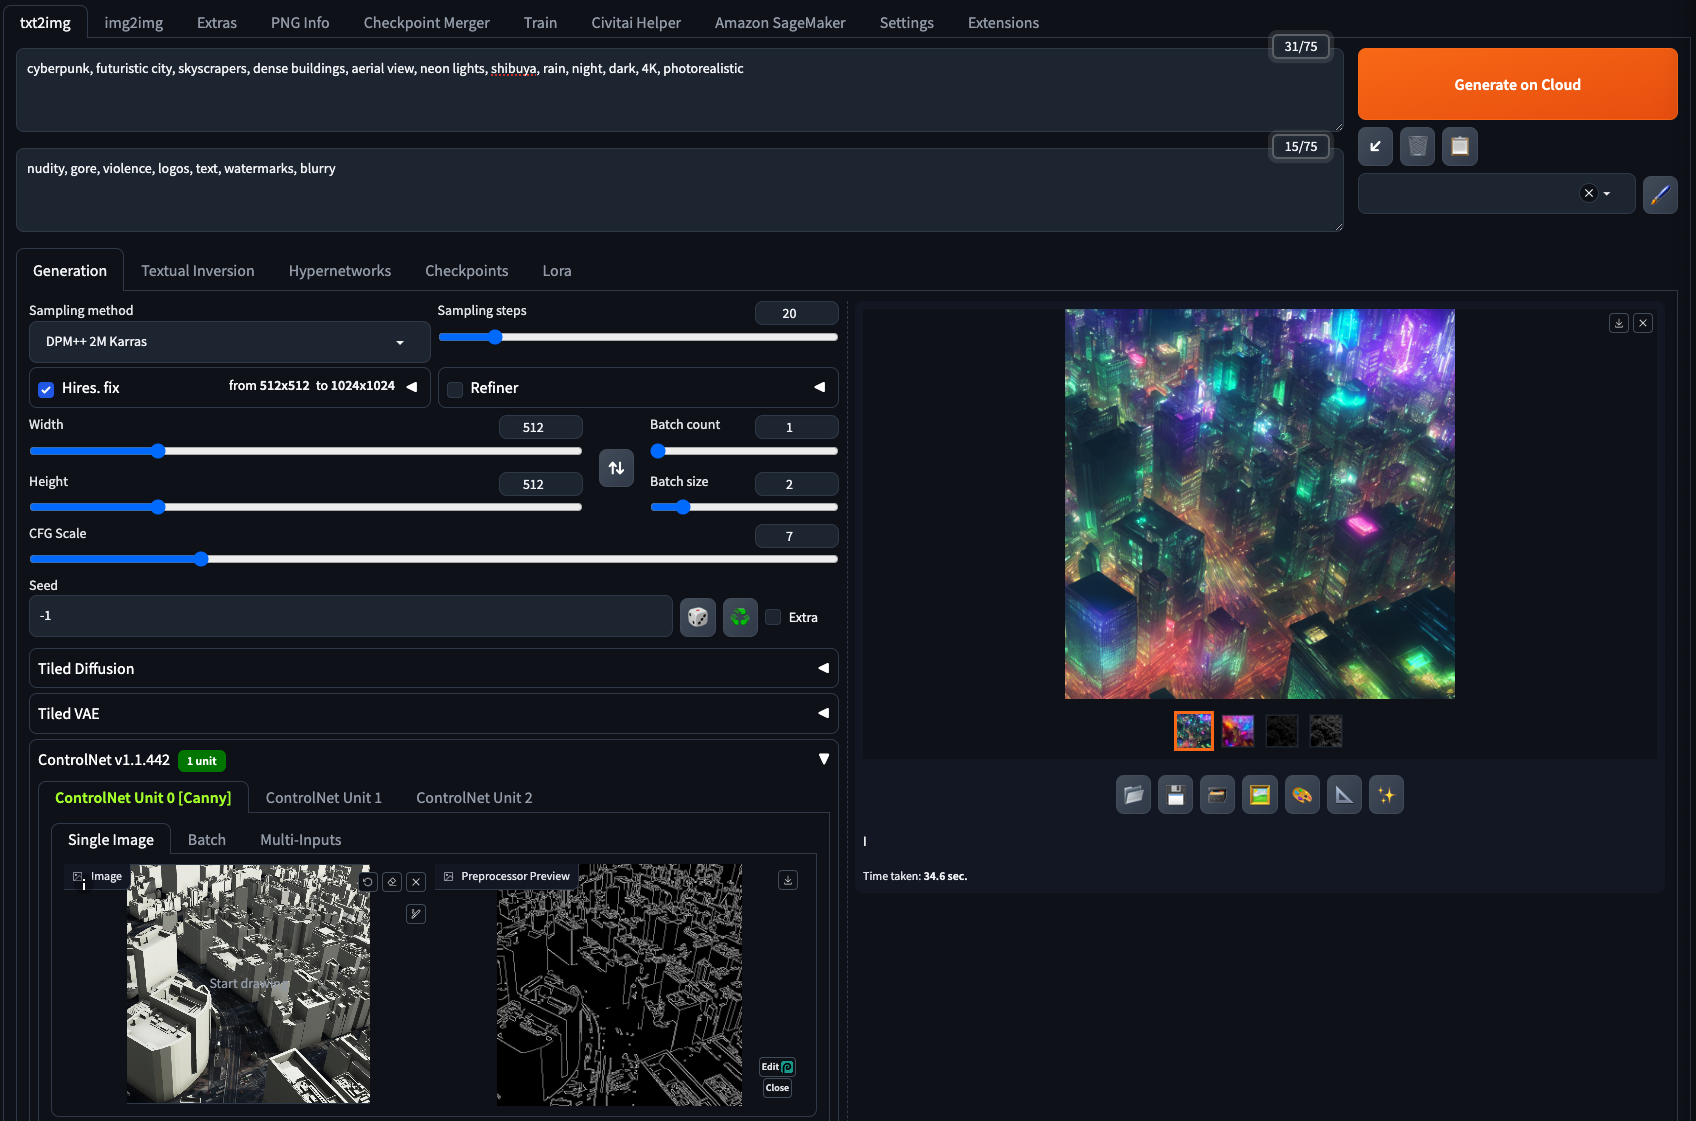Enable the Refiner checkbox
Image resolution: width=1696 pixels, height=1121 pixels.
click(x=455, y=389)
